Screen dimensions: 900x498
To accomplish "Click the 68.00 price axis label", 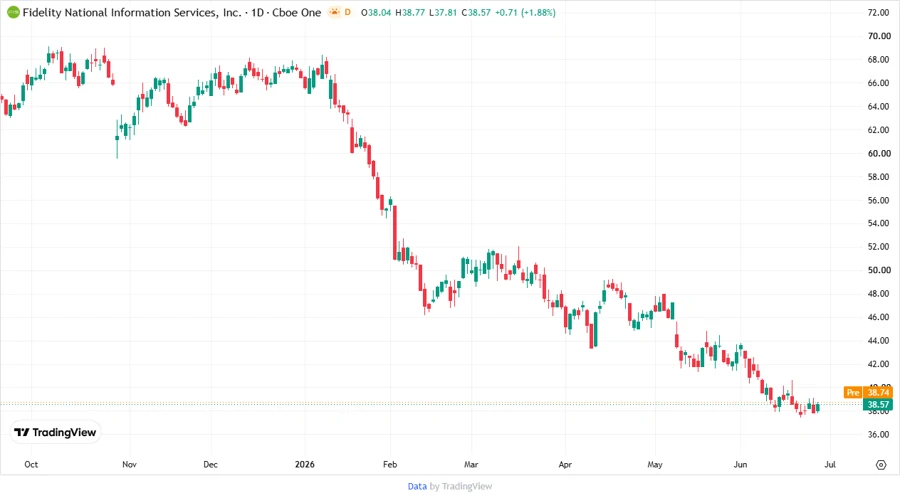I will tap(879, 60).
